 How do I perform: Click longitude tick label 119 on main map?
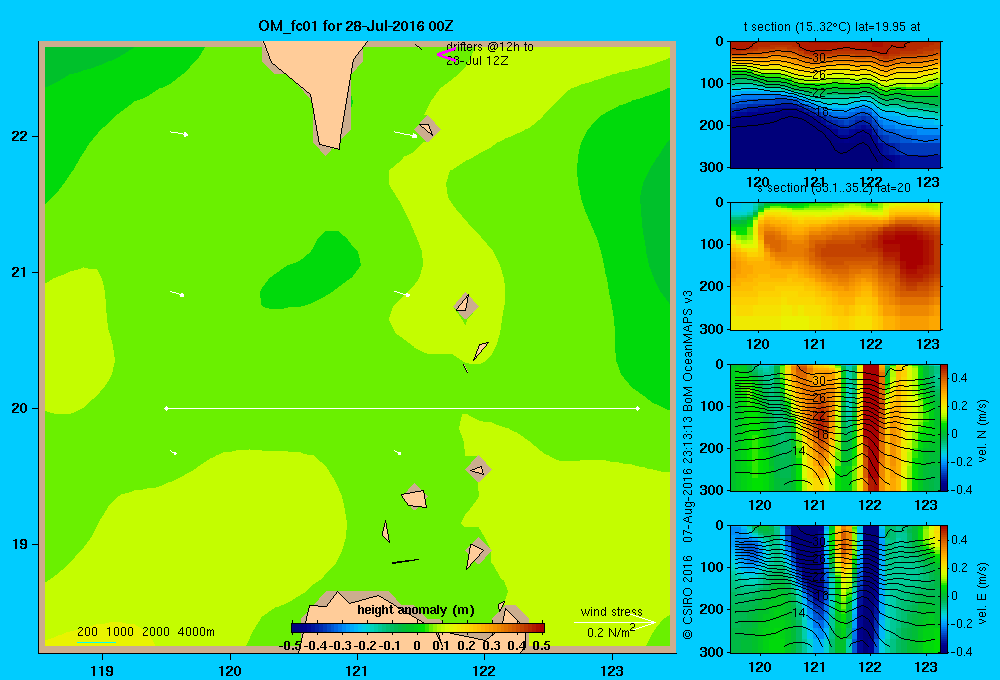[102, 670]
